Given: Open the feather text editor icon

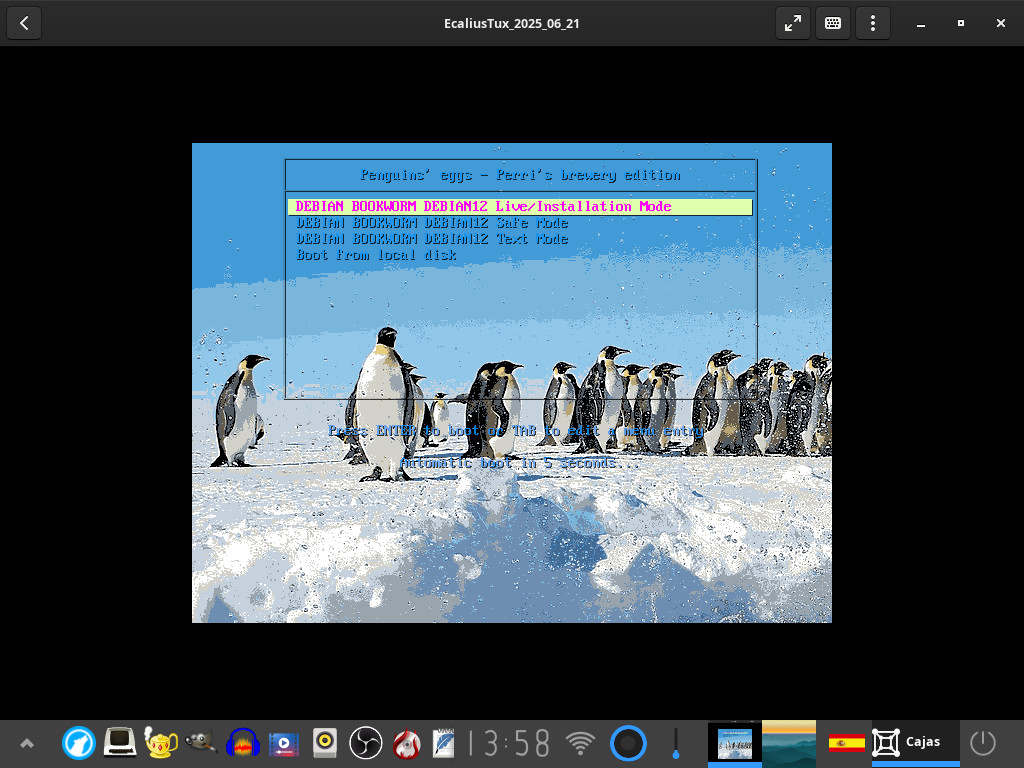Looking at the screenshot, I should pos(444,743).
